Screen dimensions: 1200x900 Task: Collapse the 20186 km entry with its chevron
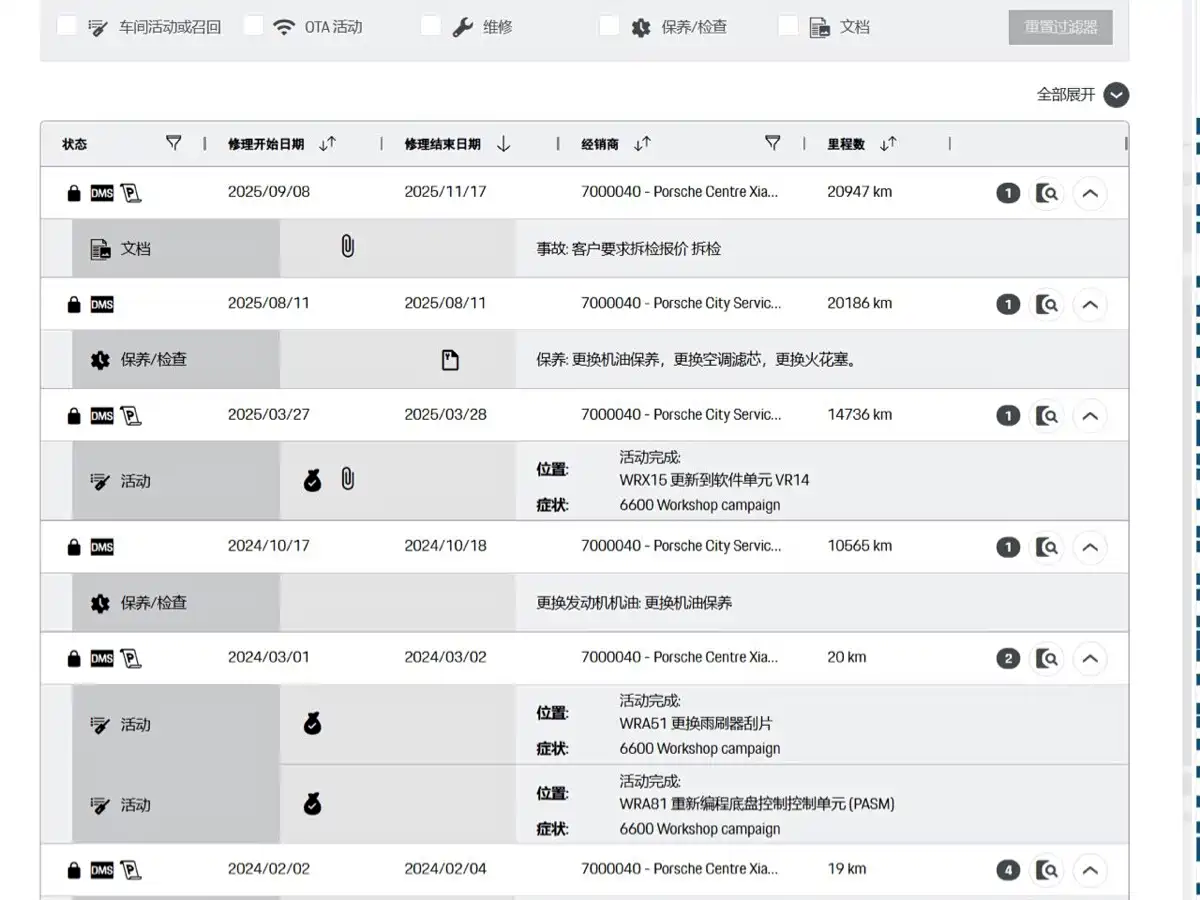(x=1090, y=304)
